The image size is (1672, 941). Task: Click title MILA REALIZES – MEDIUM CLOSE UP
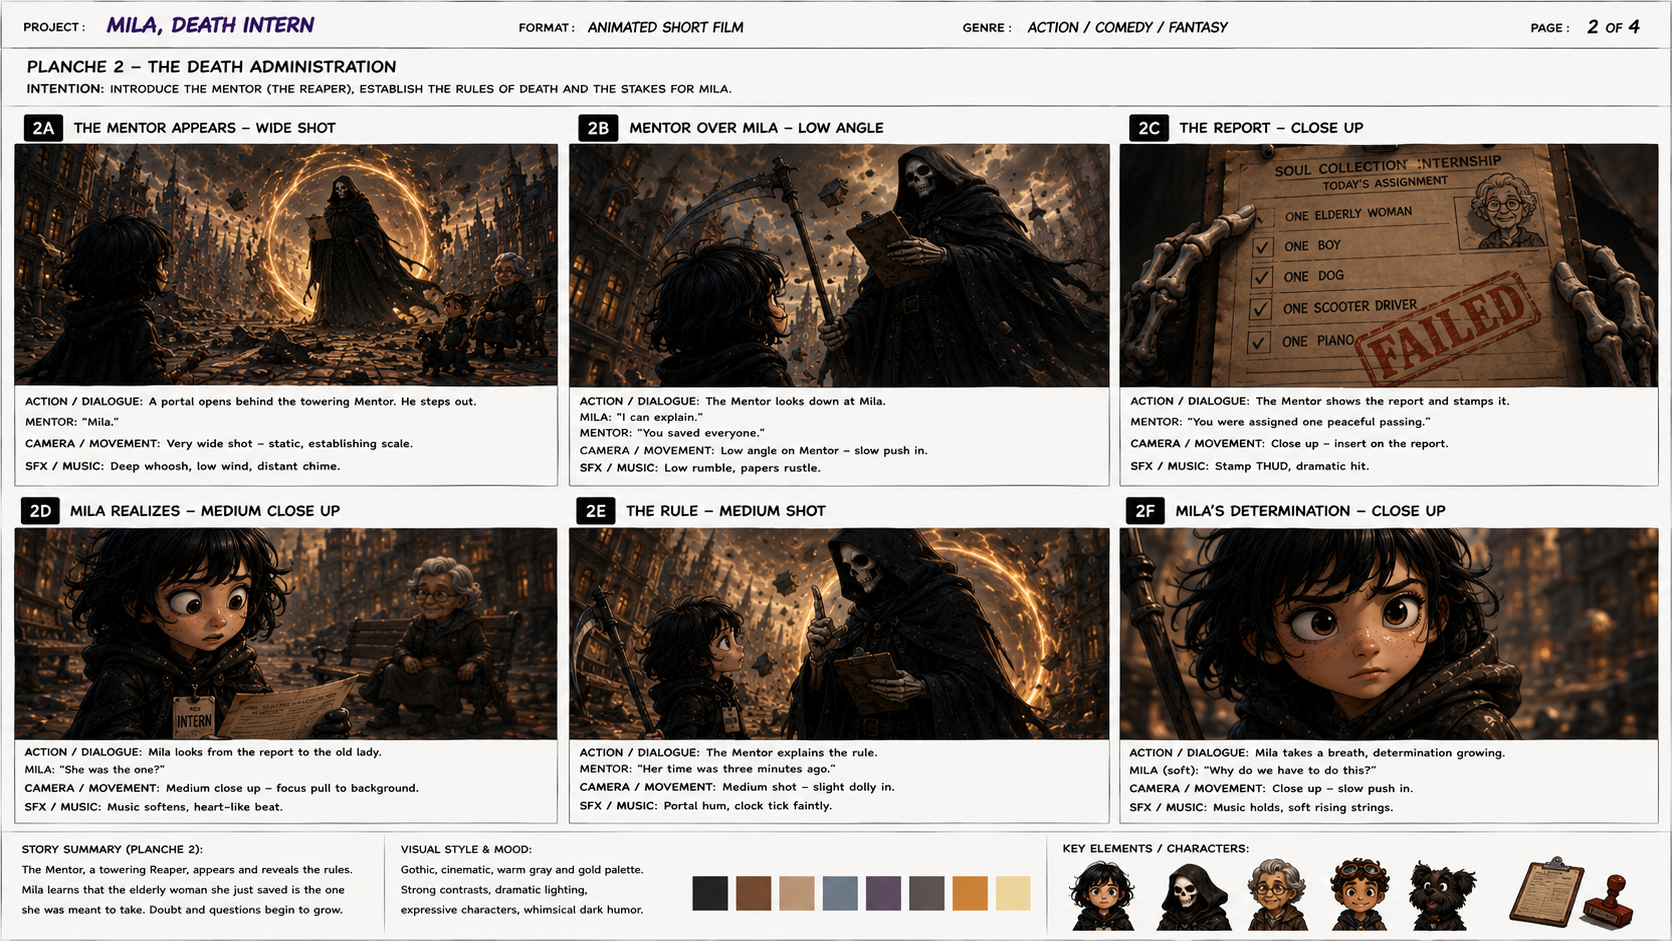coord(205,511)
